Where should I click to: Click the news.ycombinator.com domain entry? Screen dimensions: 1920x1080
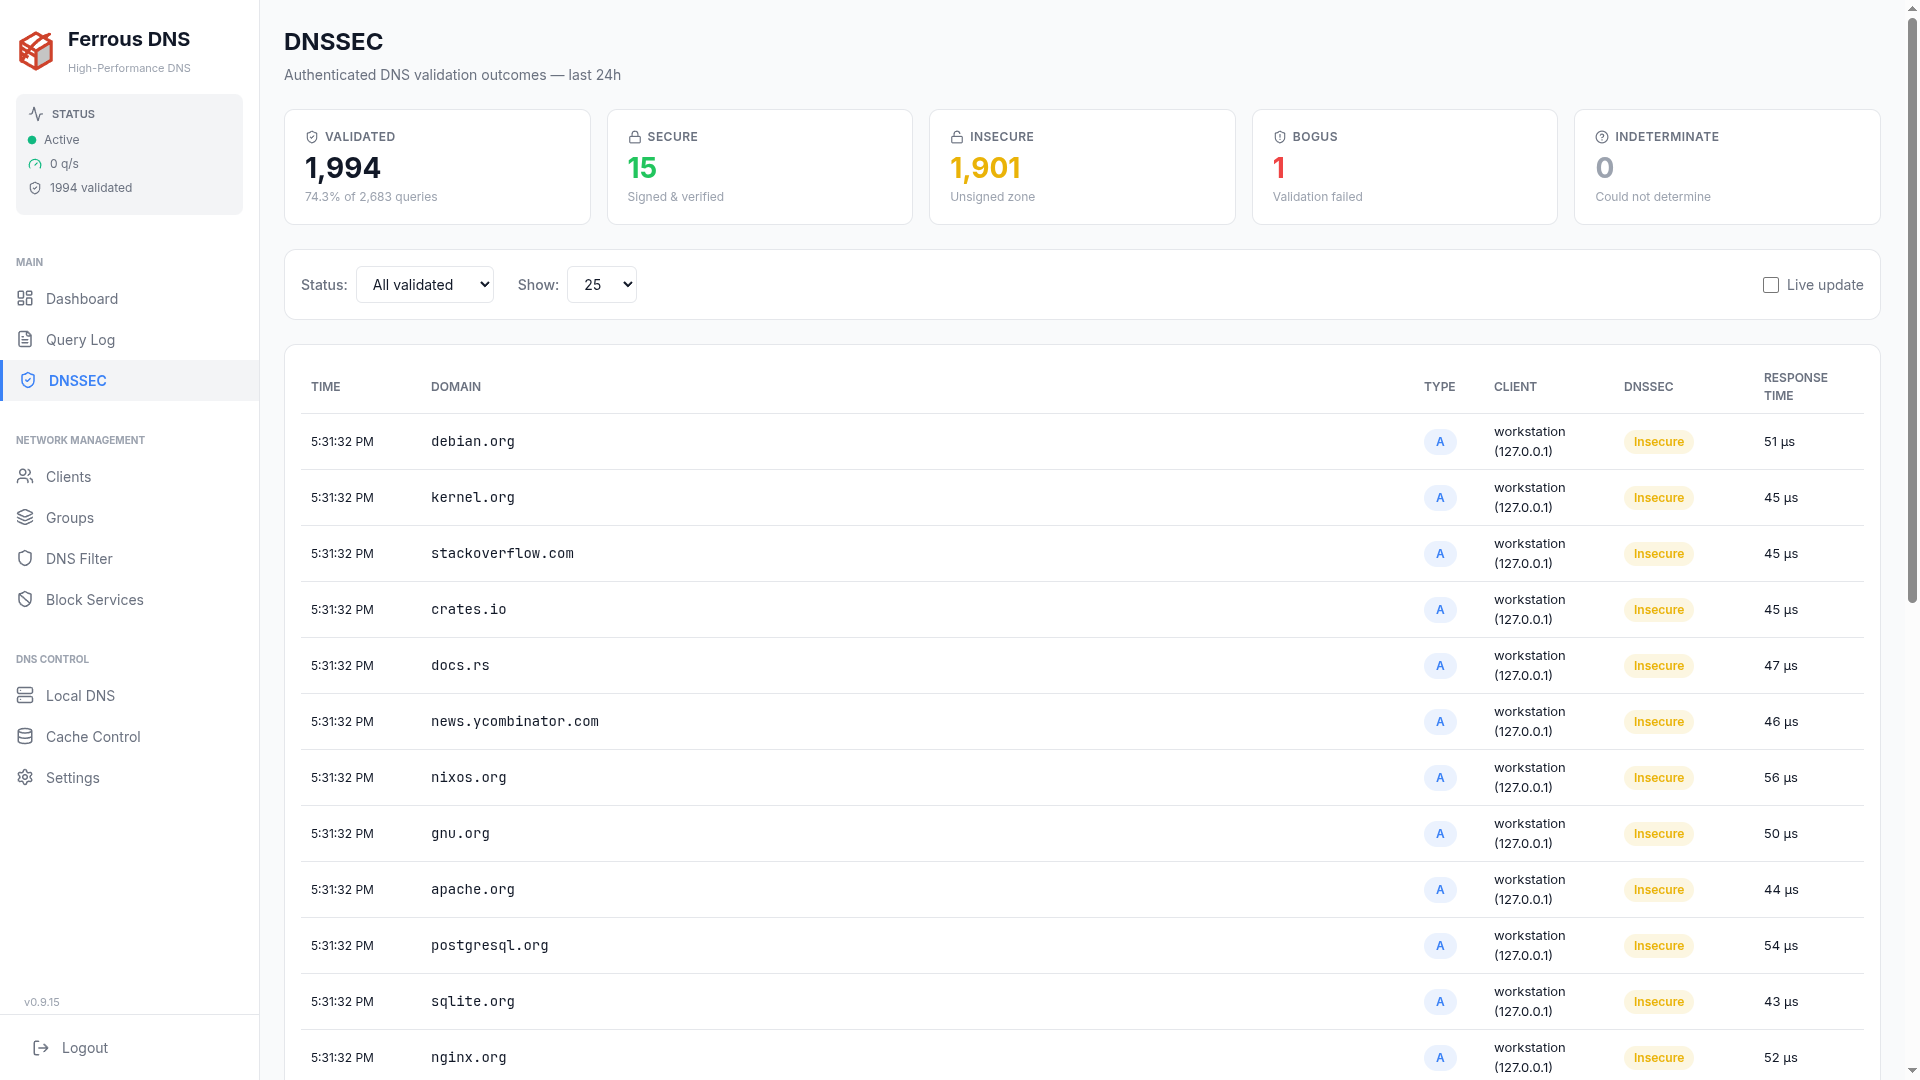[x=515, y=722]
